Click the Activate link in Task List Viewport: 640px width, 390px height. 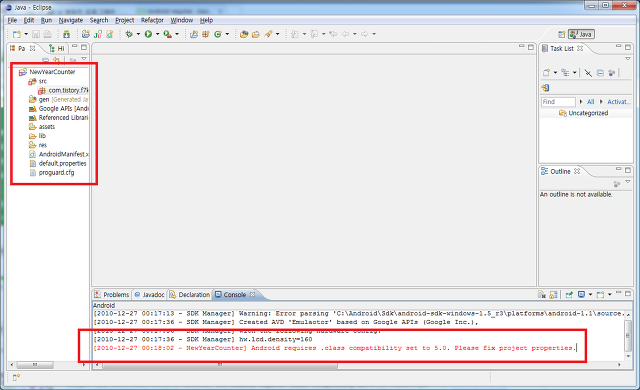tap(618, 102)
